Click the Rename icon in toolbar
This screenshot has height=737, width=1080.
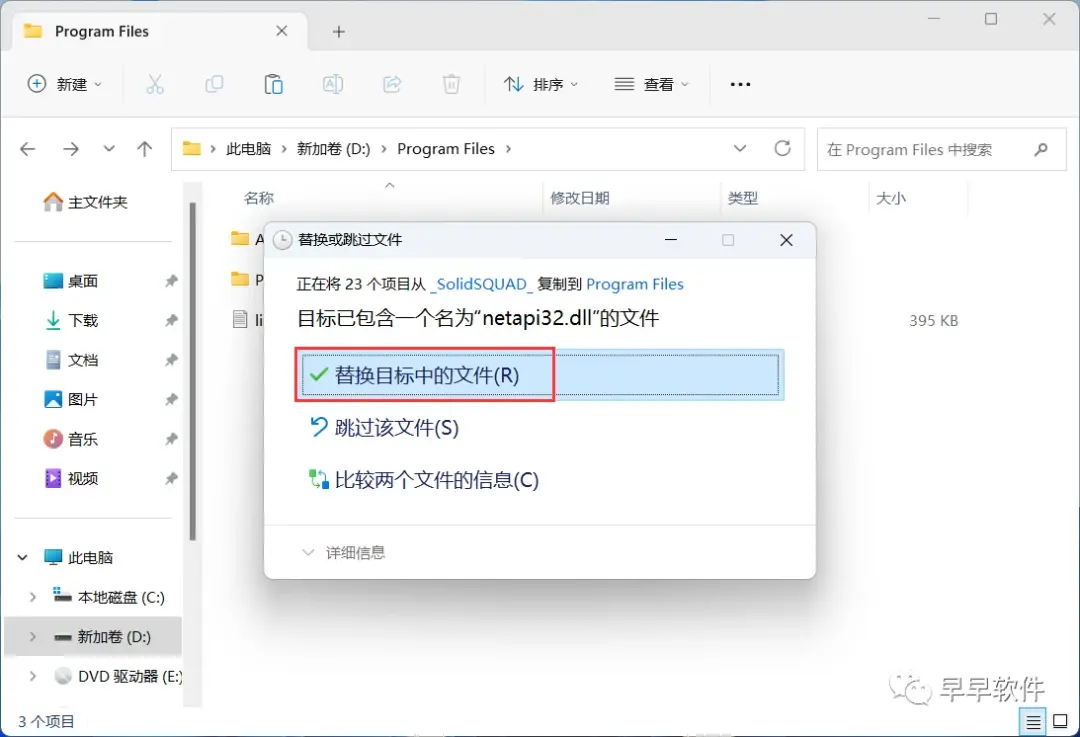point(333,84)
